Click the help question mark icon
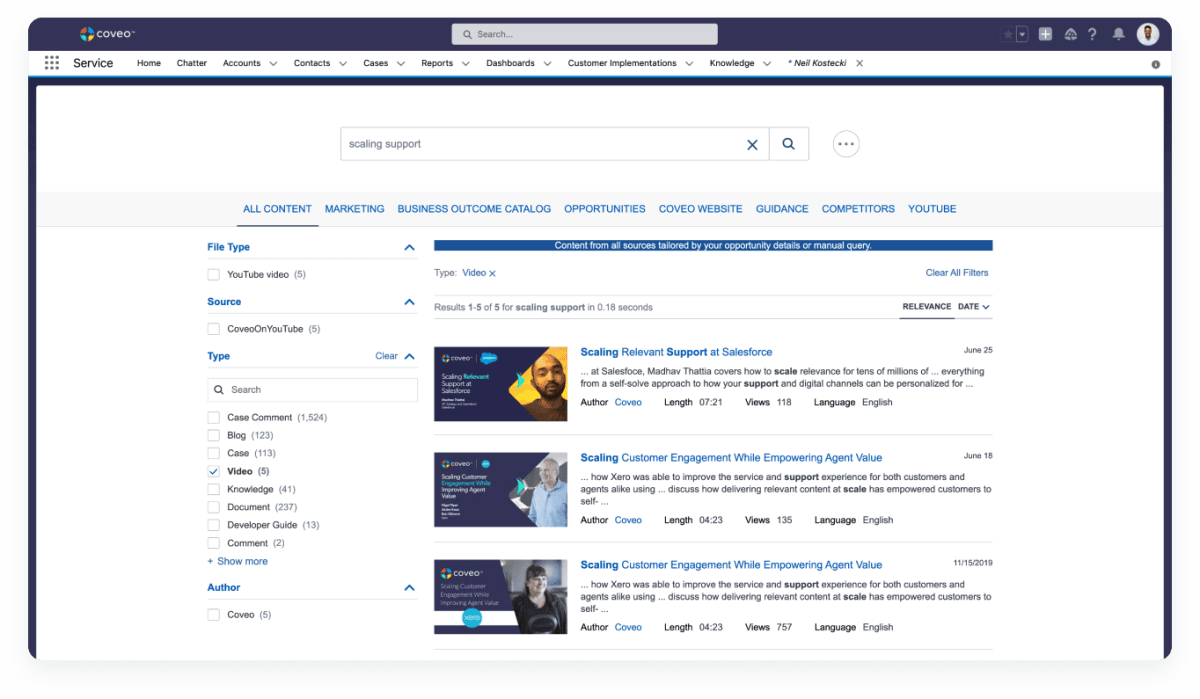Image resolution: width=1200 pixels, height=699 pixels. click(1094, 34)
